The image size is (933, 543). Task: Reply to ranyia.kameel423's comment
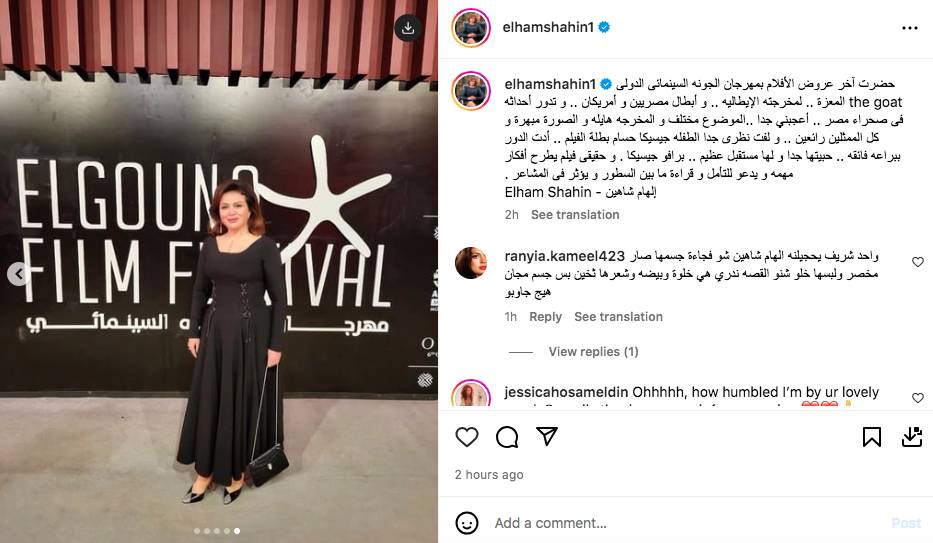(x=546, y=316)
